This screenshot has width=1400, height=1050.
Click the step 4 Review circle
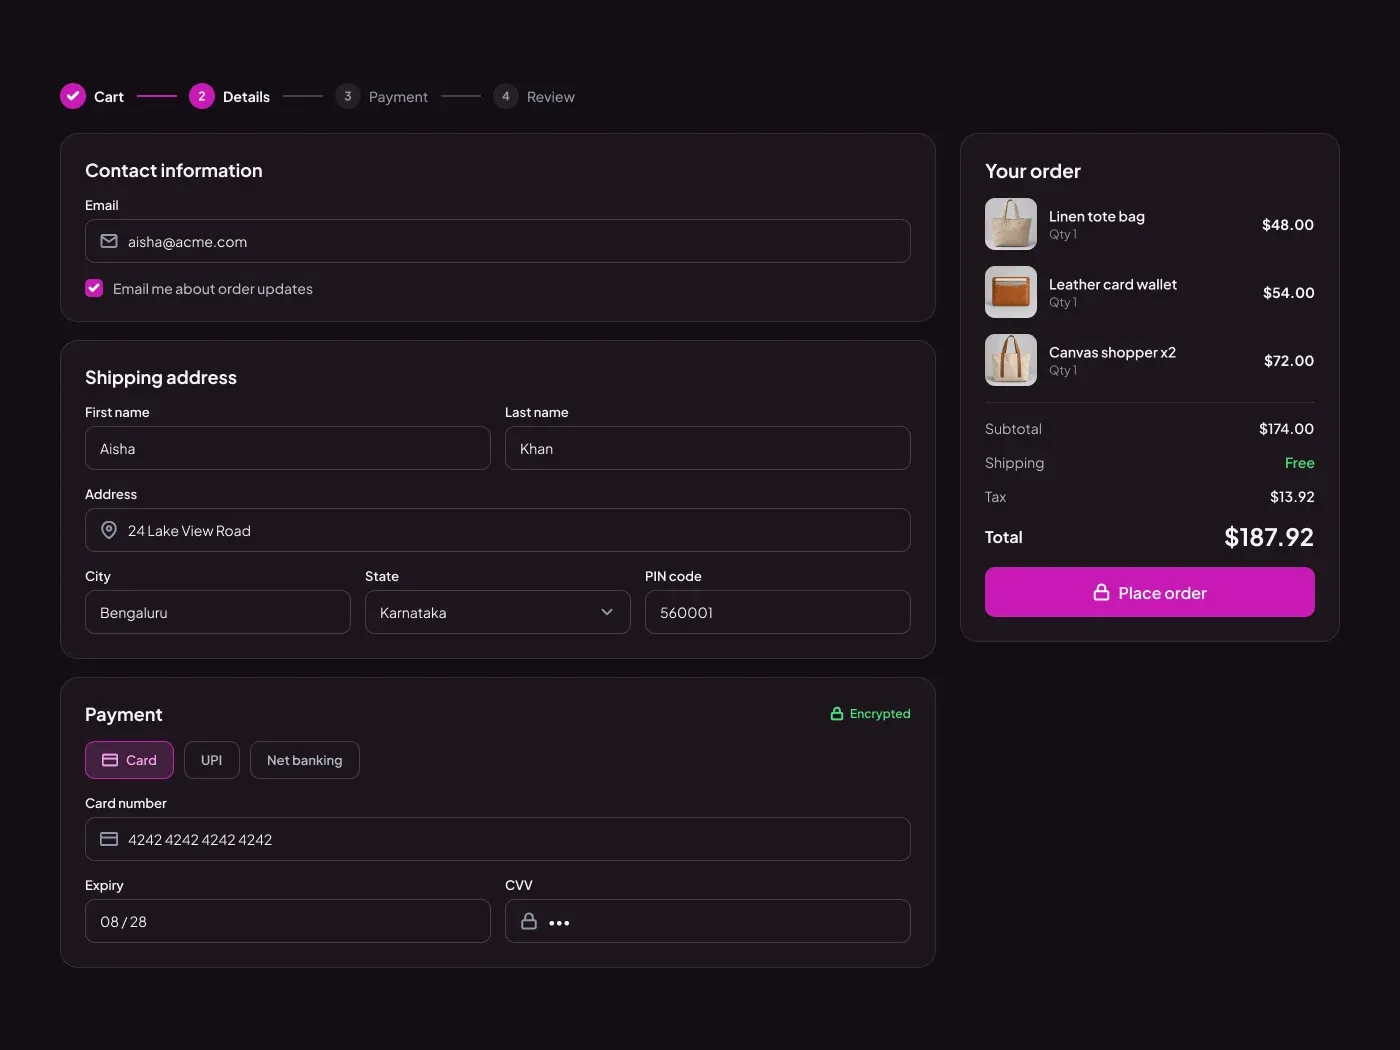coord(506,96)
